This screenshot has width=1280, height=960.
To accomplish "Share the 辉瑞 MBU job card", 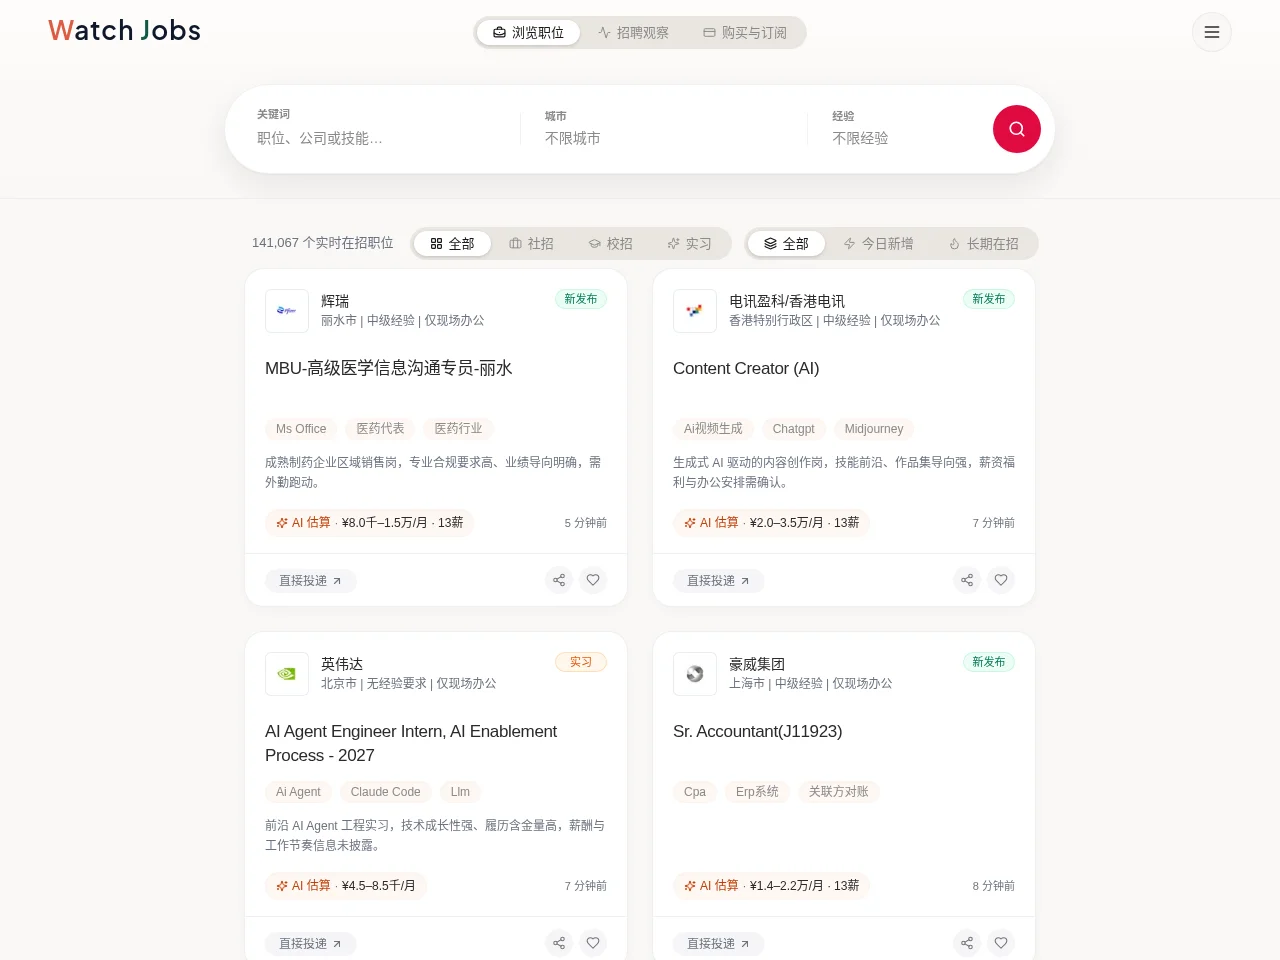I will pyautogui.click(x=559, y=580).
